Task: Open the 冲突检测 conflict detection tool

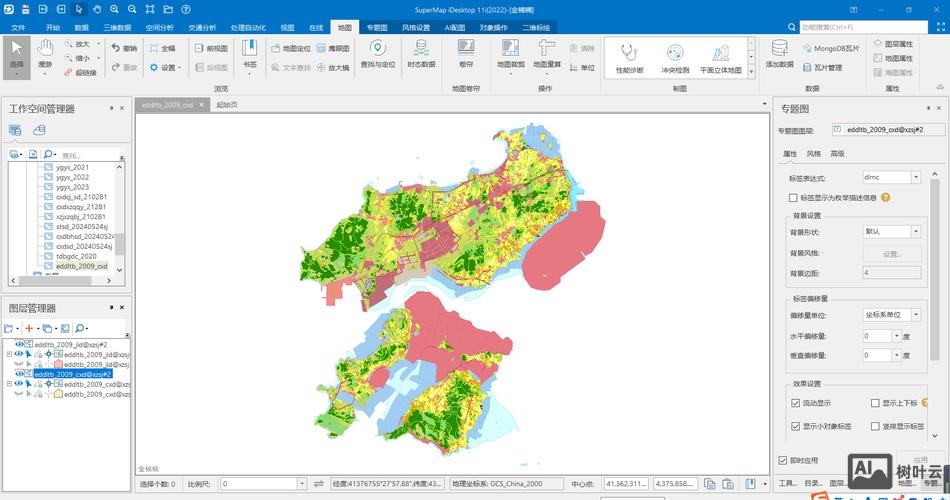Action: coord(674,56)
